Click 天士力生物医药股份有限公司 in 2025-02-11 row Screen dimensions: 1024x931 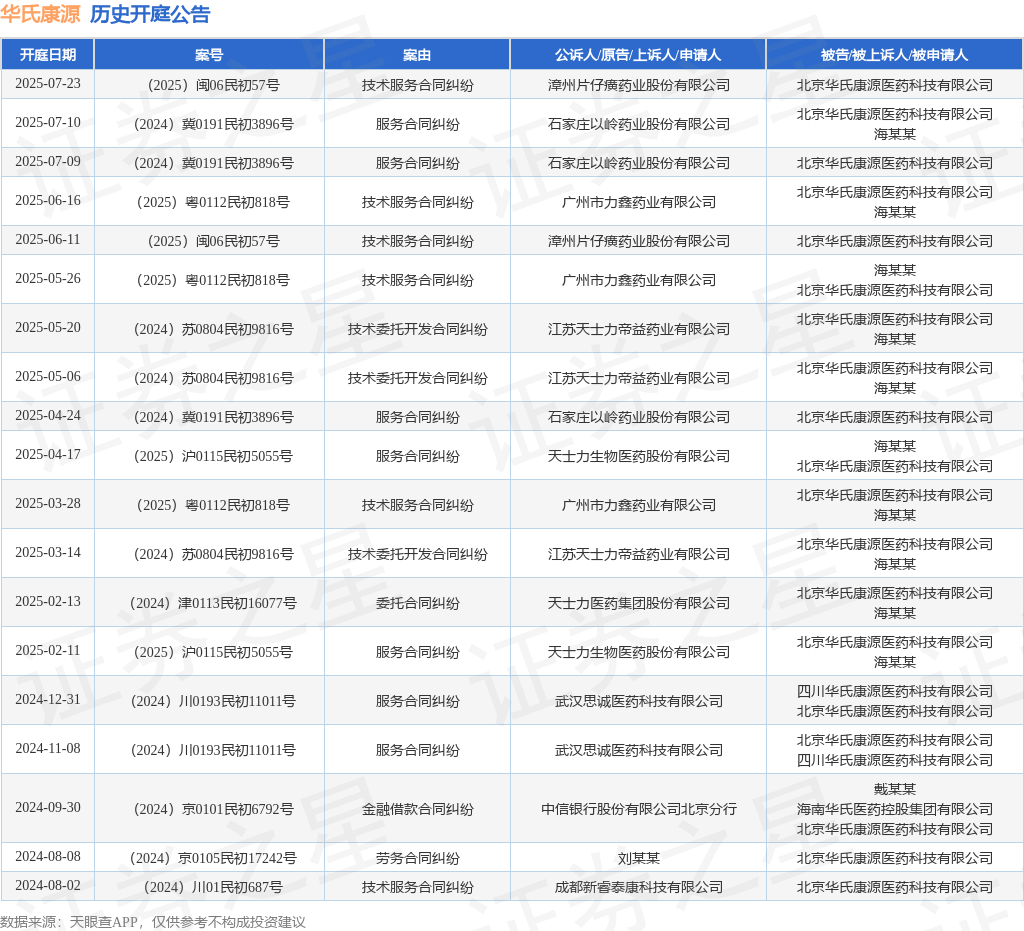[639, 652]
